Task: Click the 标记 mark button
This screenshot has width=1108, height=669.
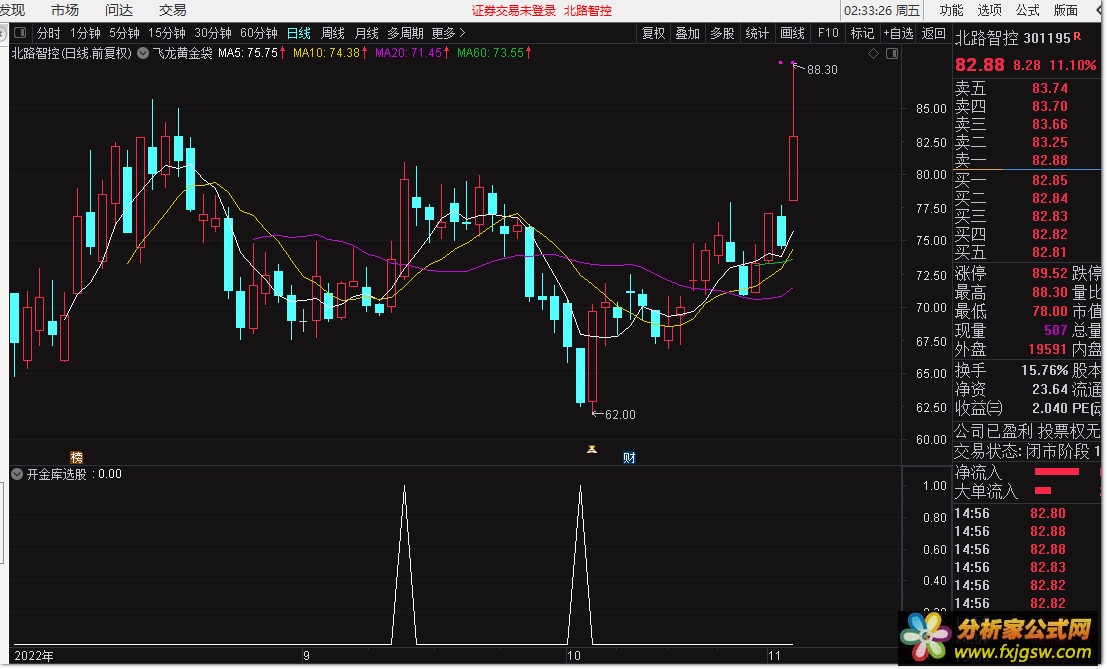Action: tap(862, 33)
